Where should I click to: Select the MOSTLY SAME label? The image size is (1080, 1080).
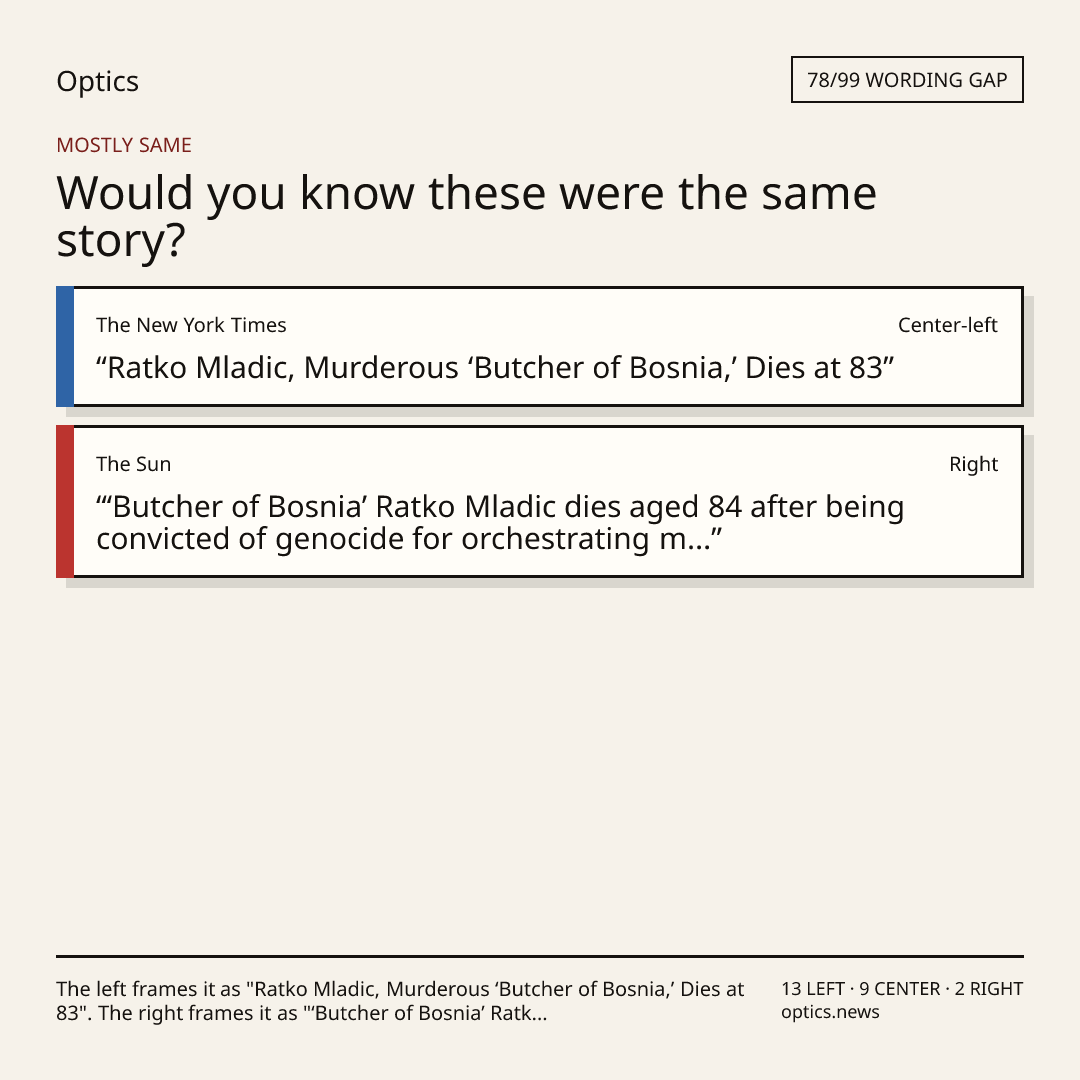point(124,145)
